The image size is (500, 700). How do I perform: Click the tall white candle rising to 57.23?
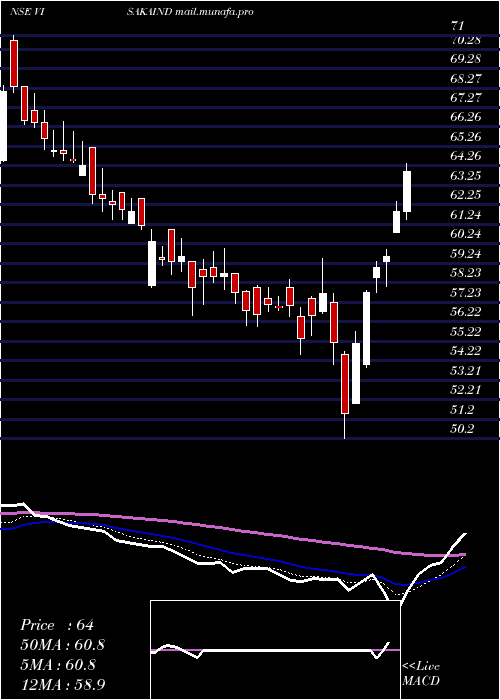367,328
